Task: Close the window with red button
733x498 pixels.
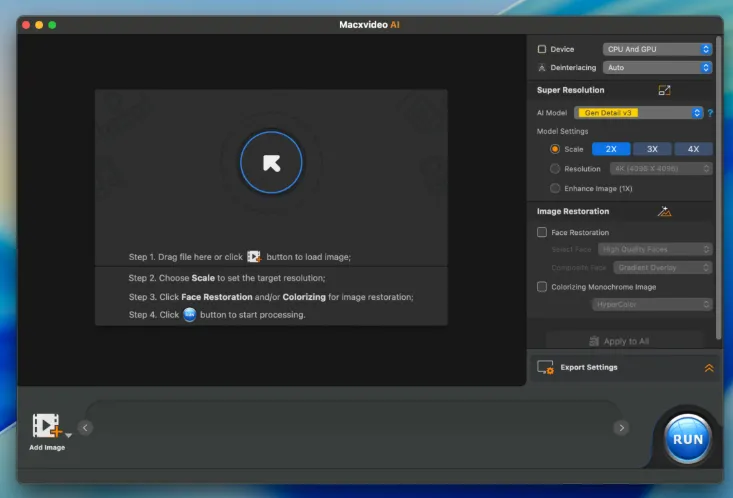Action: (x=26, y=25)
